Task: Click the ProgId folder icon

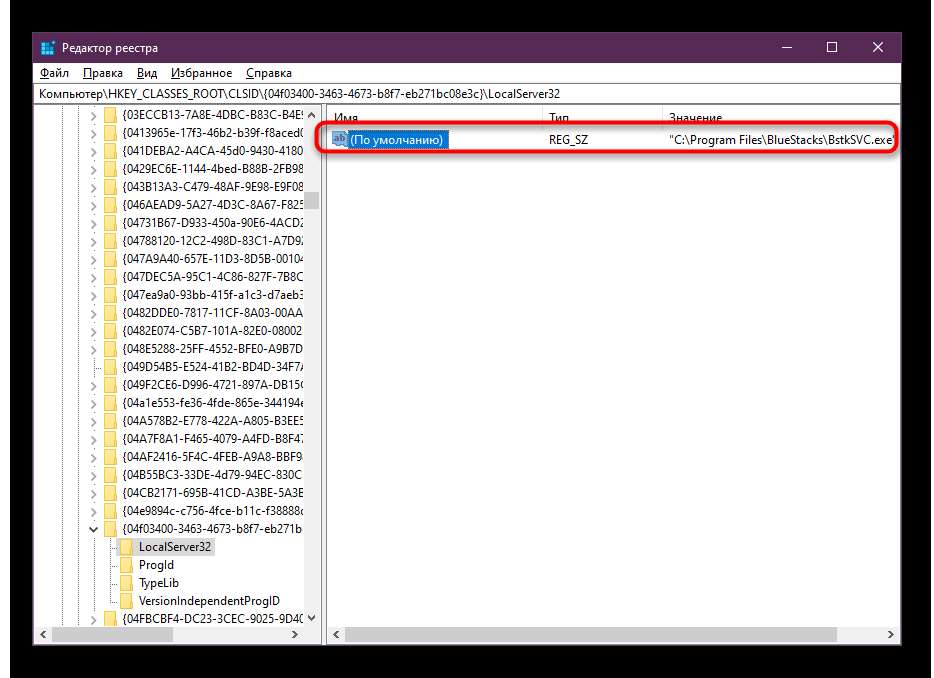Action: coord(126,565)
